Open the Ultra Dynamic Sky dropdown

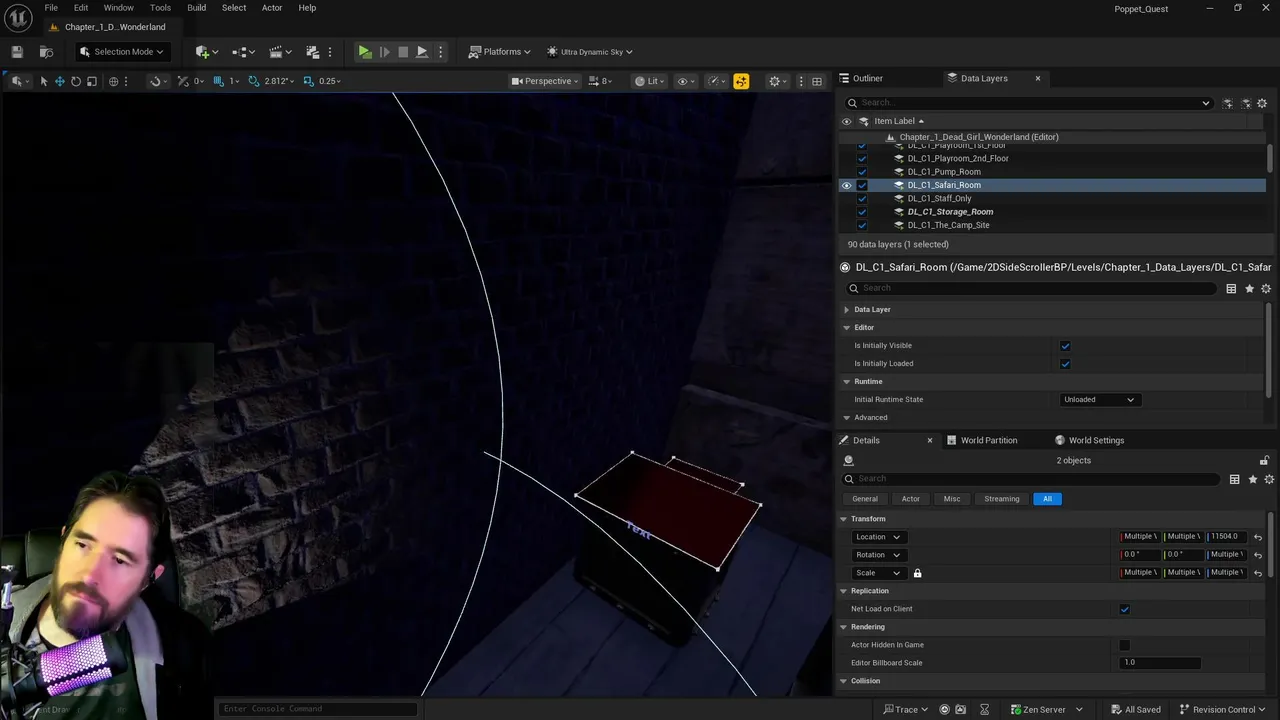tap(590, 52)
